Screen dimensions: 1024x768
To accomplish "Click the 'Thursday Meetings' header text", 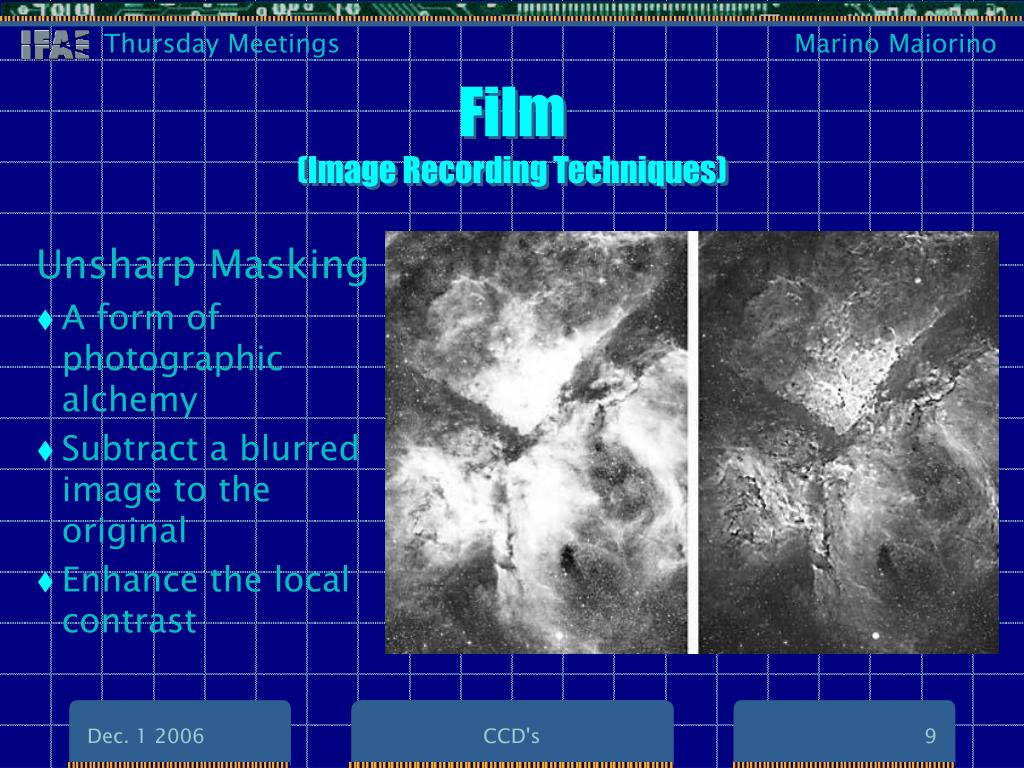I will (x=223, y=44).
